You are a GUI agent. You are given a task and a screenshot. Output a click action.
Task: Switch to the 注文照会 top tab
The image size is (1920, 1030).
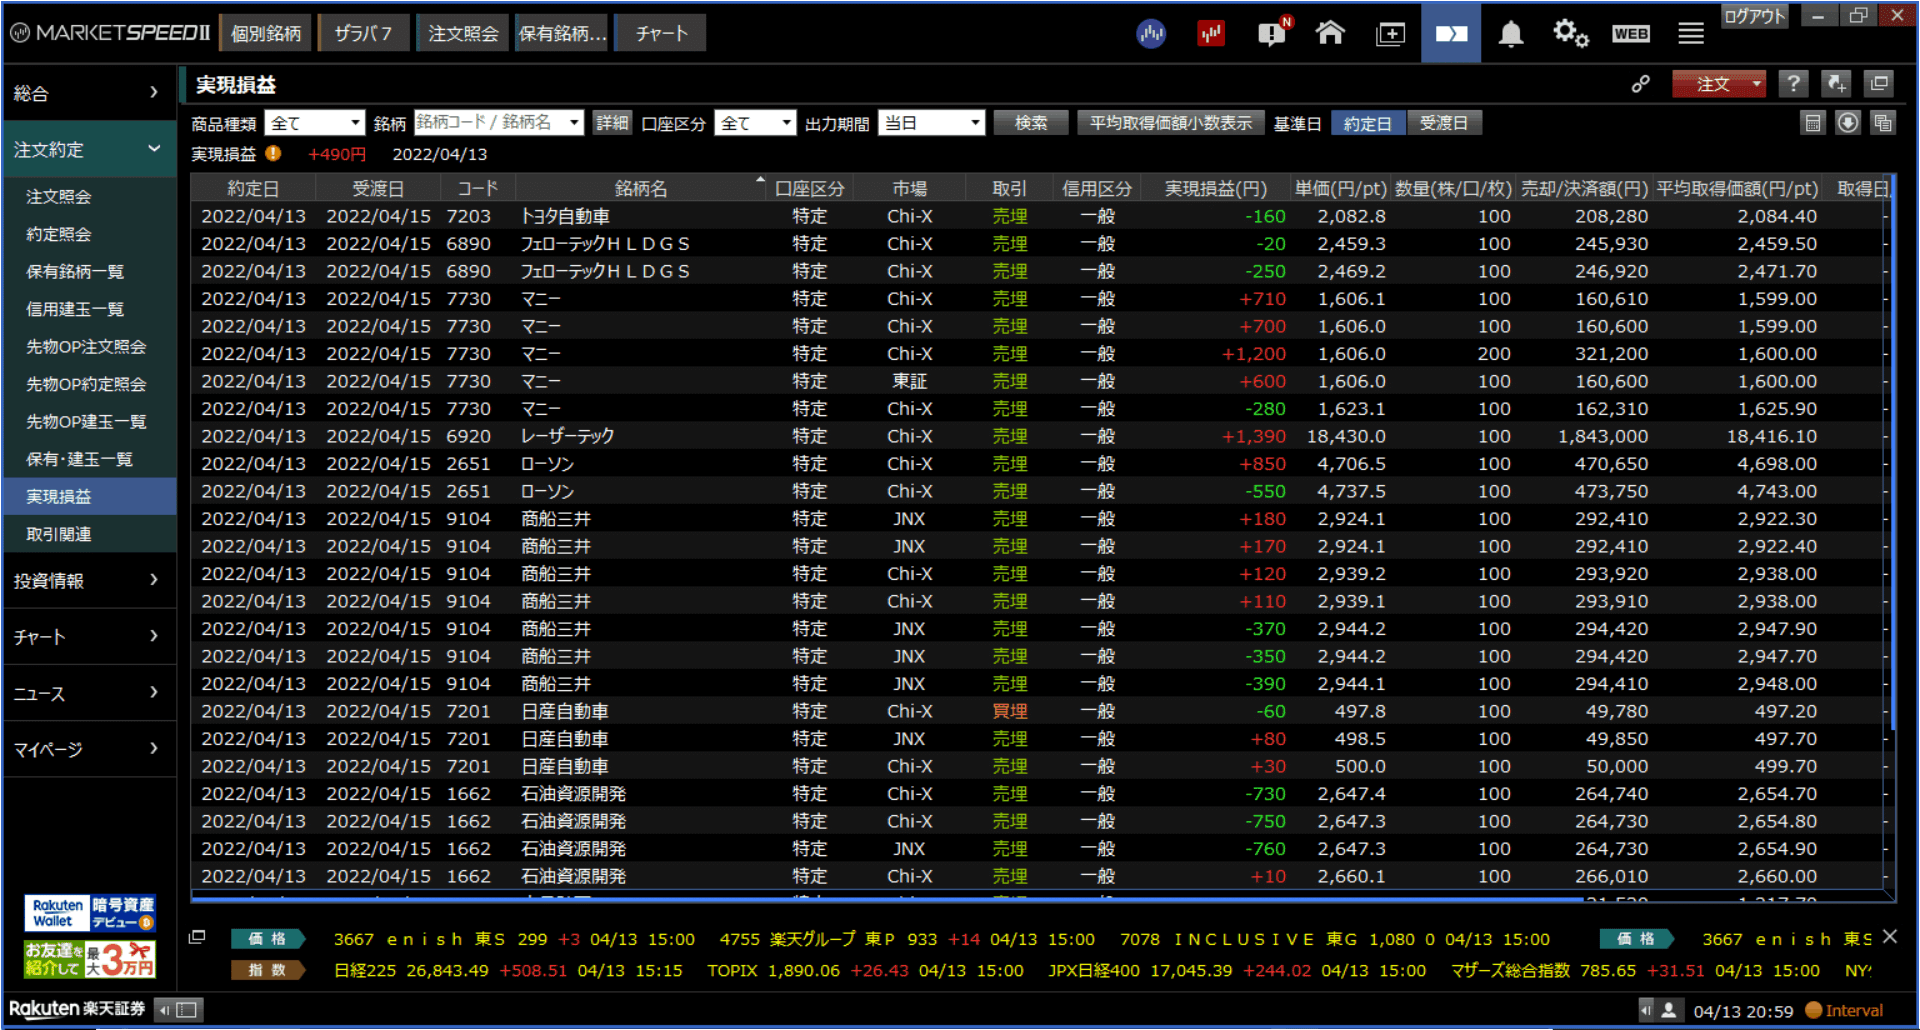tap(463, 33)
